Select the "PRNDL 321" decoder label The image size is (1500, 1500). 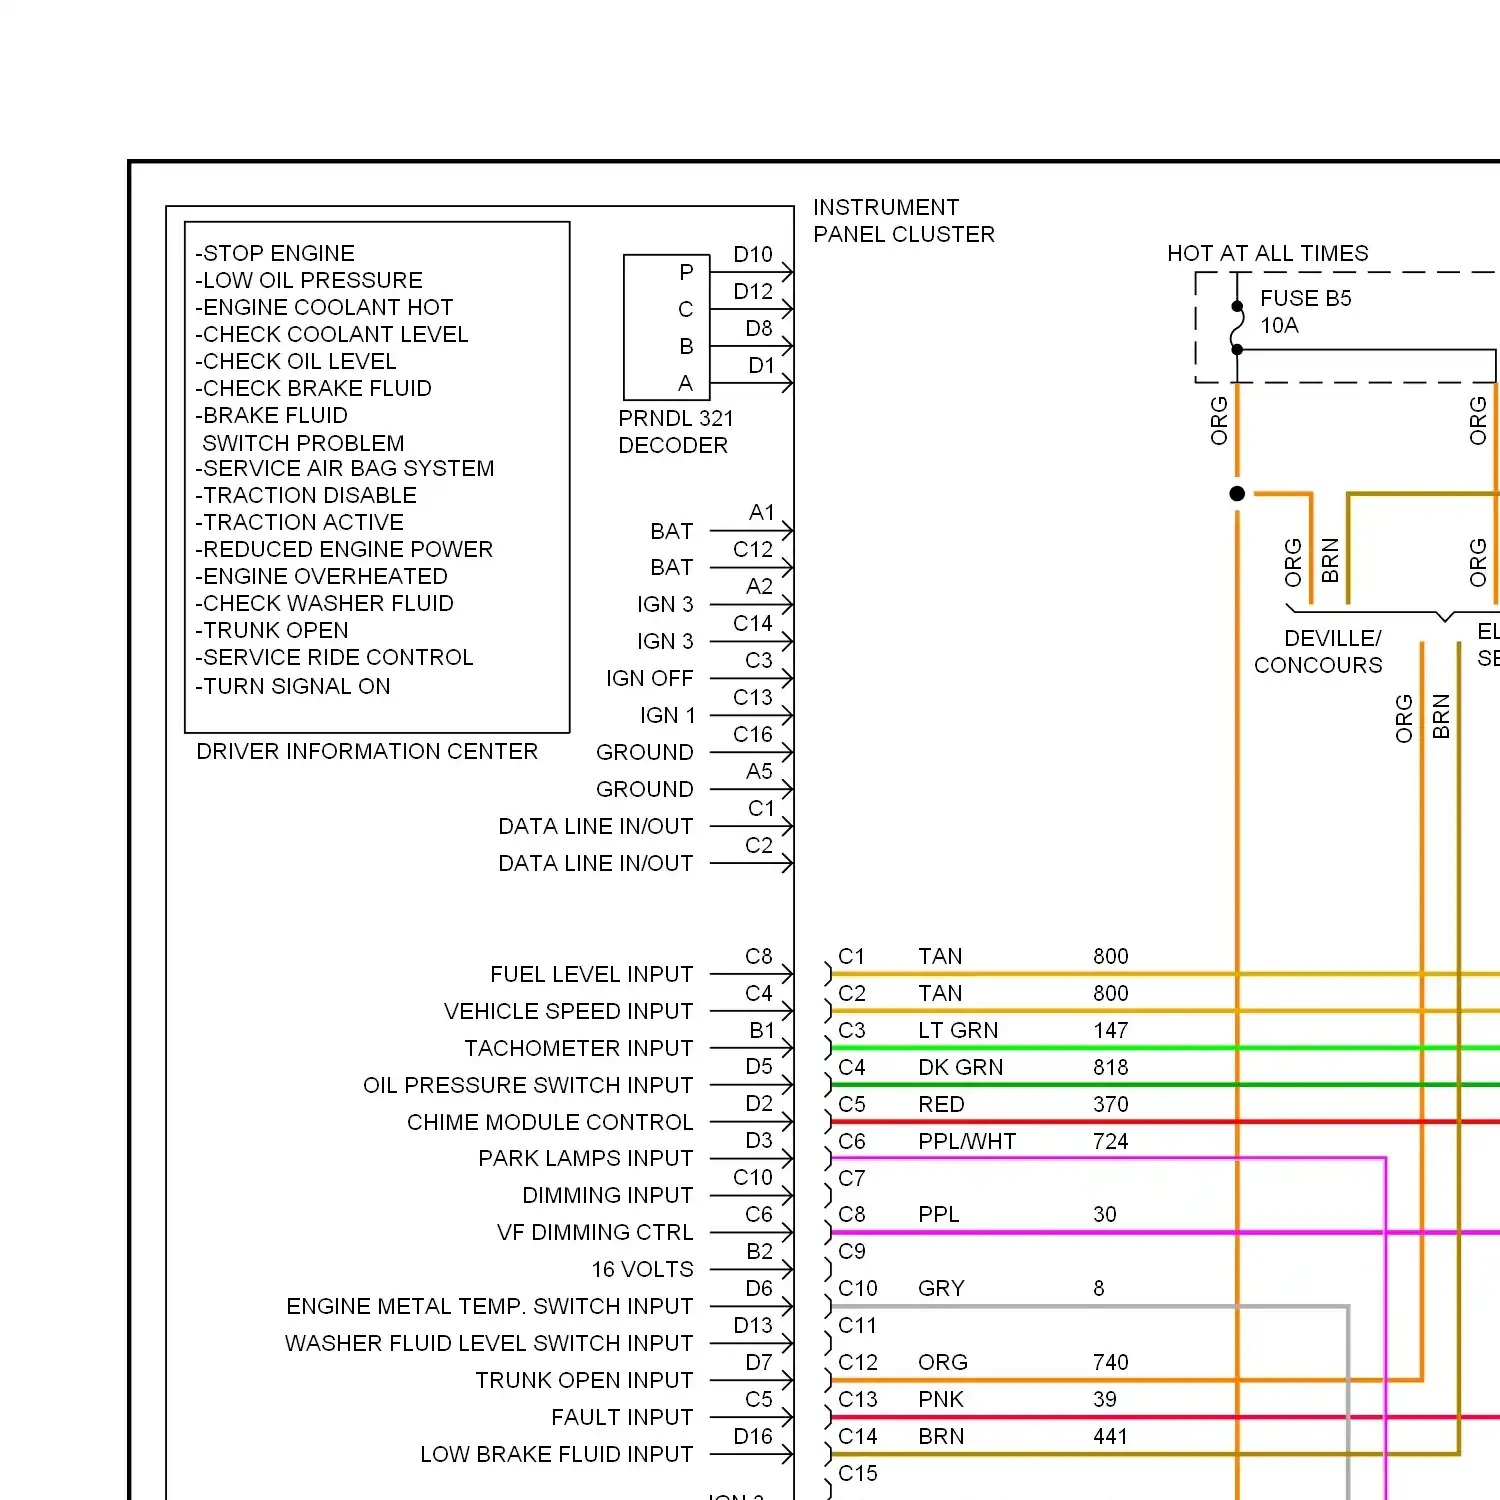click(676, 419)
